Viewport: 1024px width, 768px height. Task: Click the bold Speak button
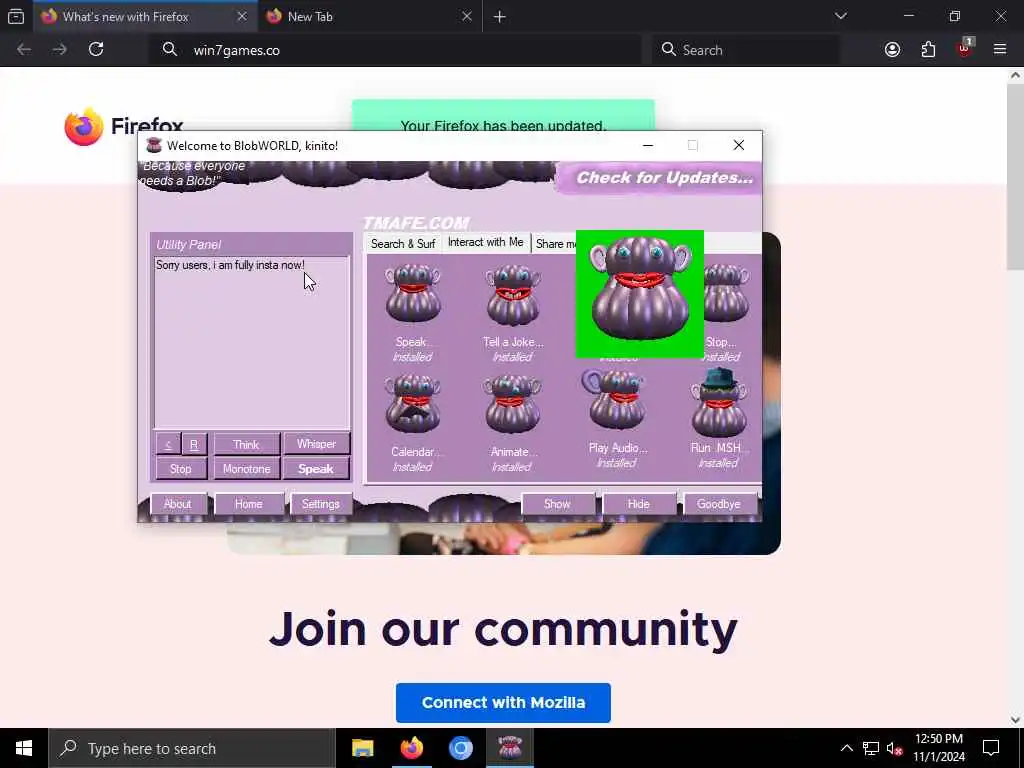click(x=316, y=469)
